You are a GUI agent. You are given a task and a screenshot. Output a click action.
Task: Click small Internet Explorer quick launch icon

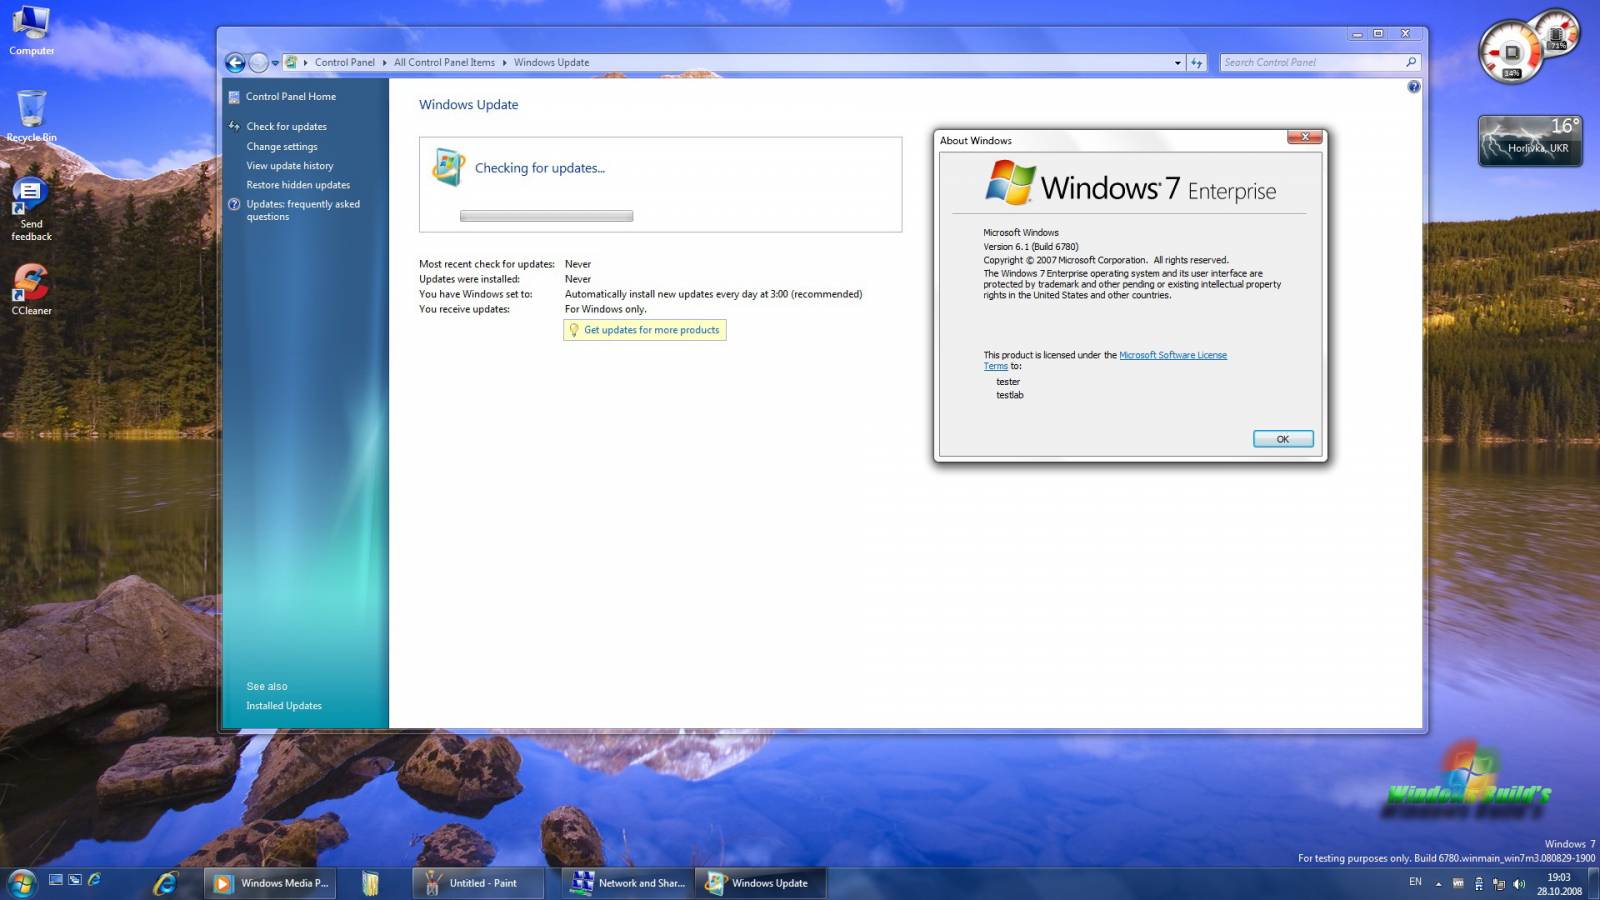click(94, 880)
